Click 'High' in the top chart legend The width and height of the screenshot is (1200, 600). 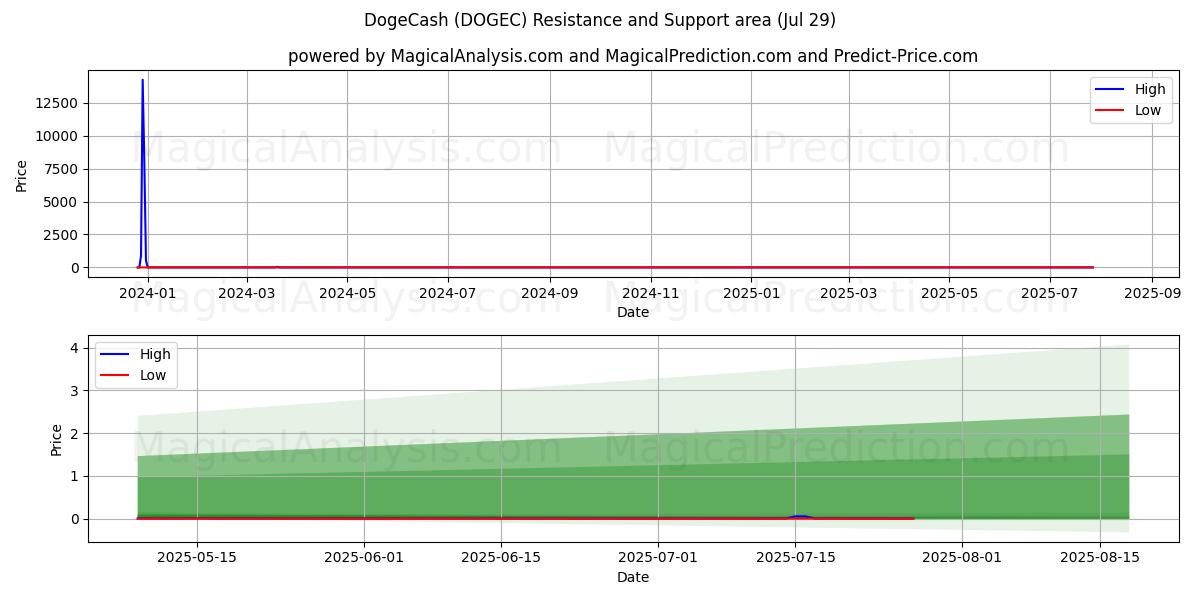coord(1150,89)
